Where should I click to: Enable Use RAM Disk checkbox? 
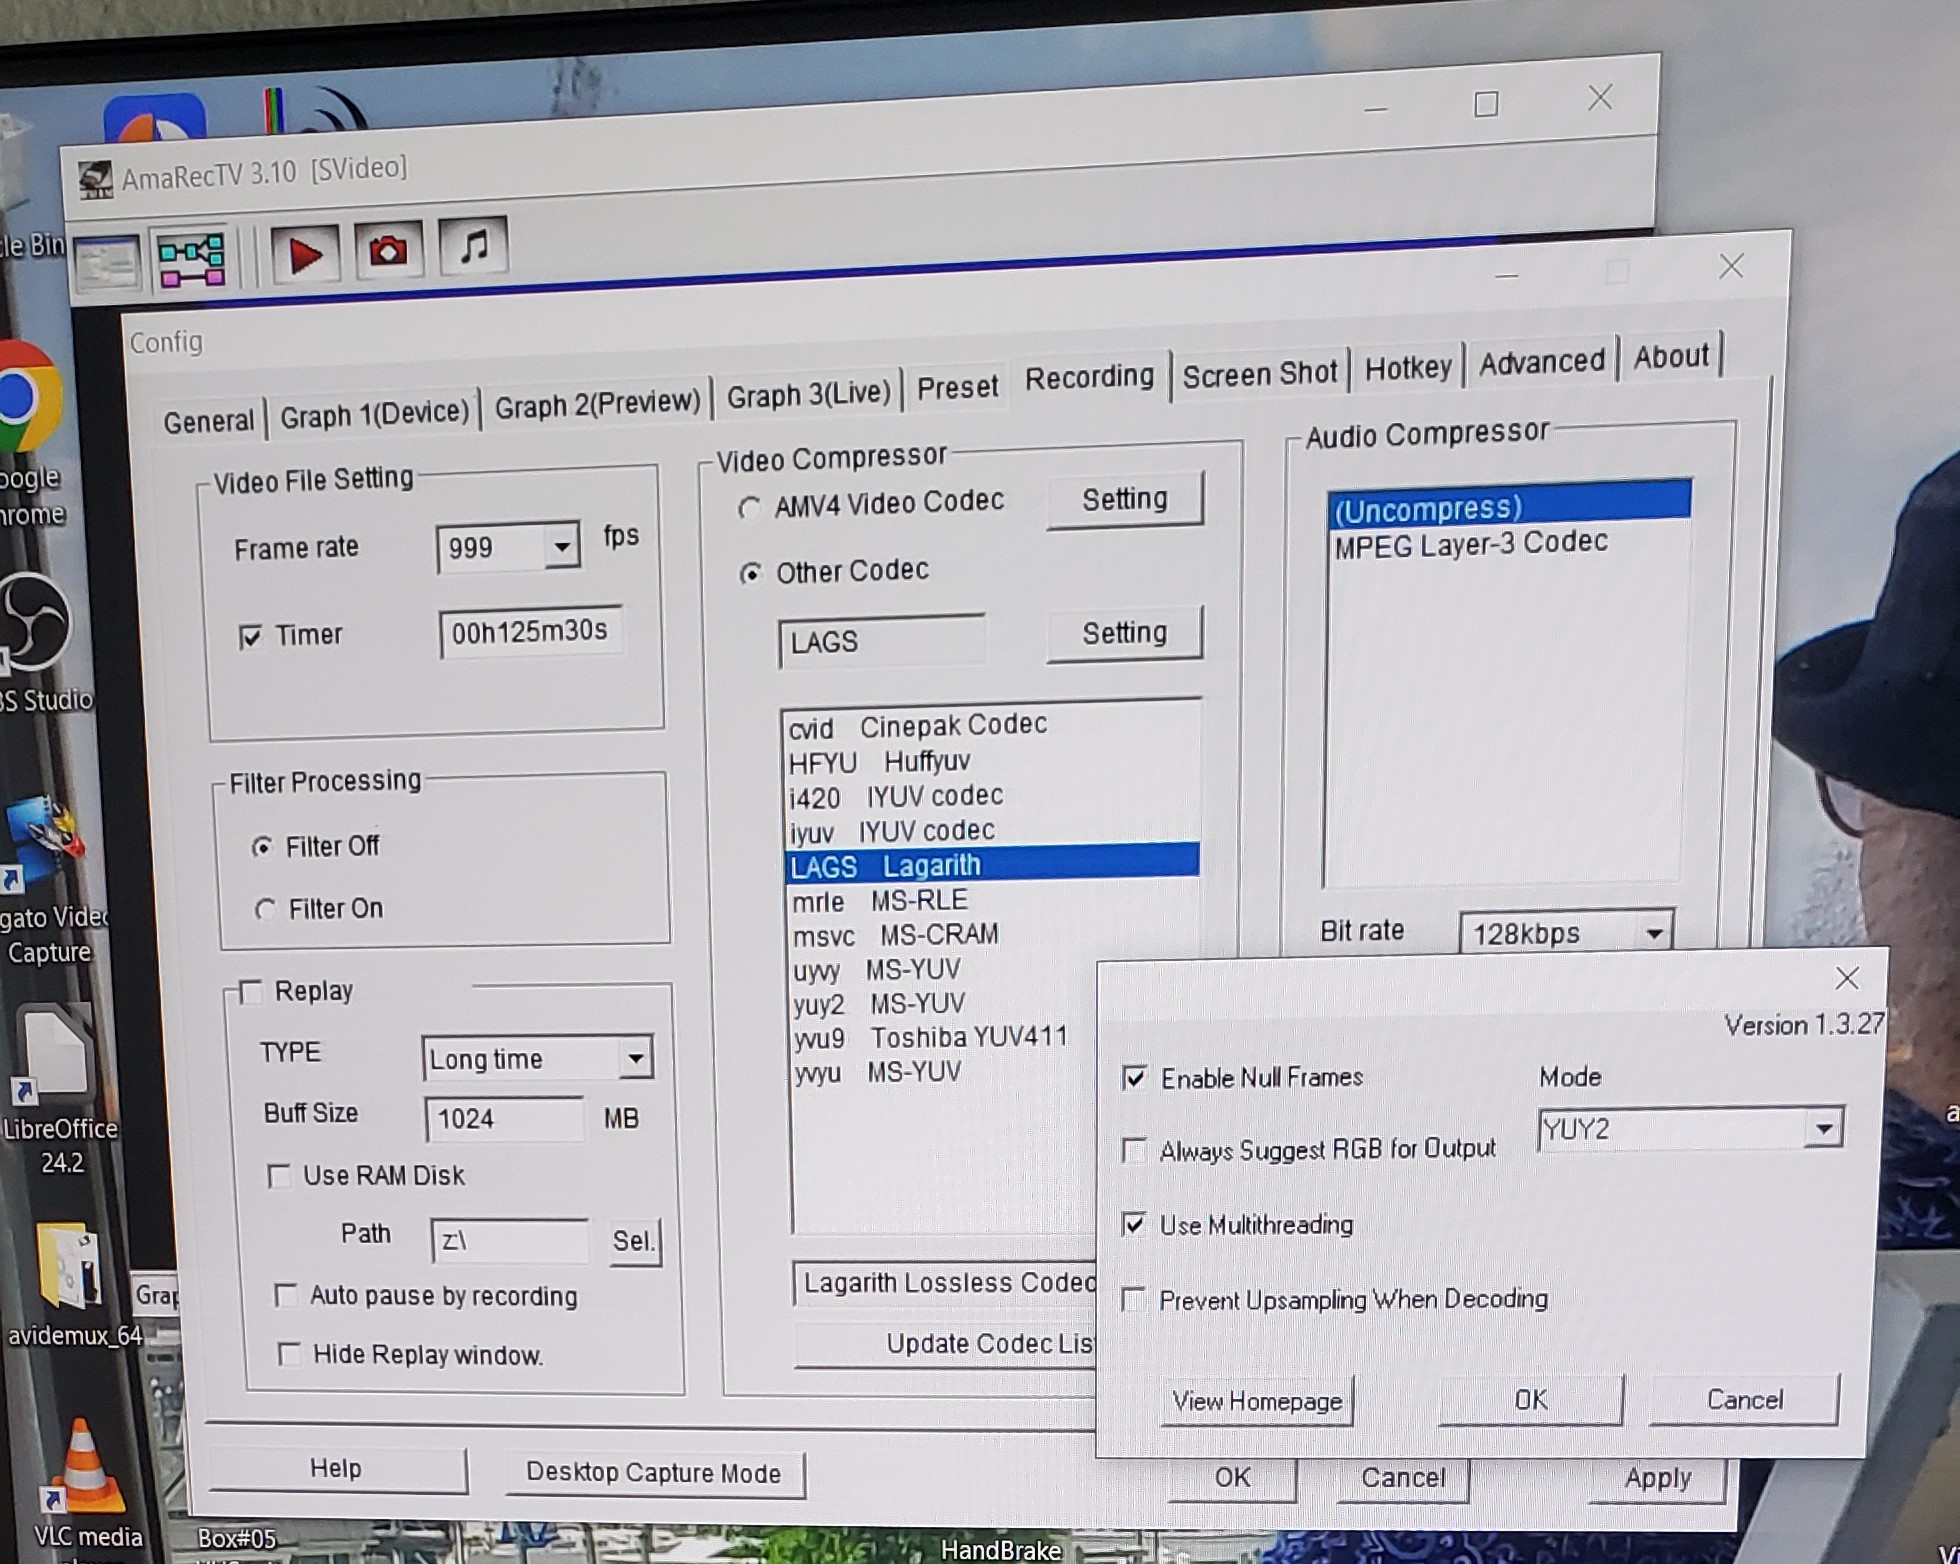(279, 1175)
